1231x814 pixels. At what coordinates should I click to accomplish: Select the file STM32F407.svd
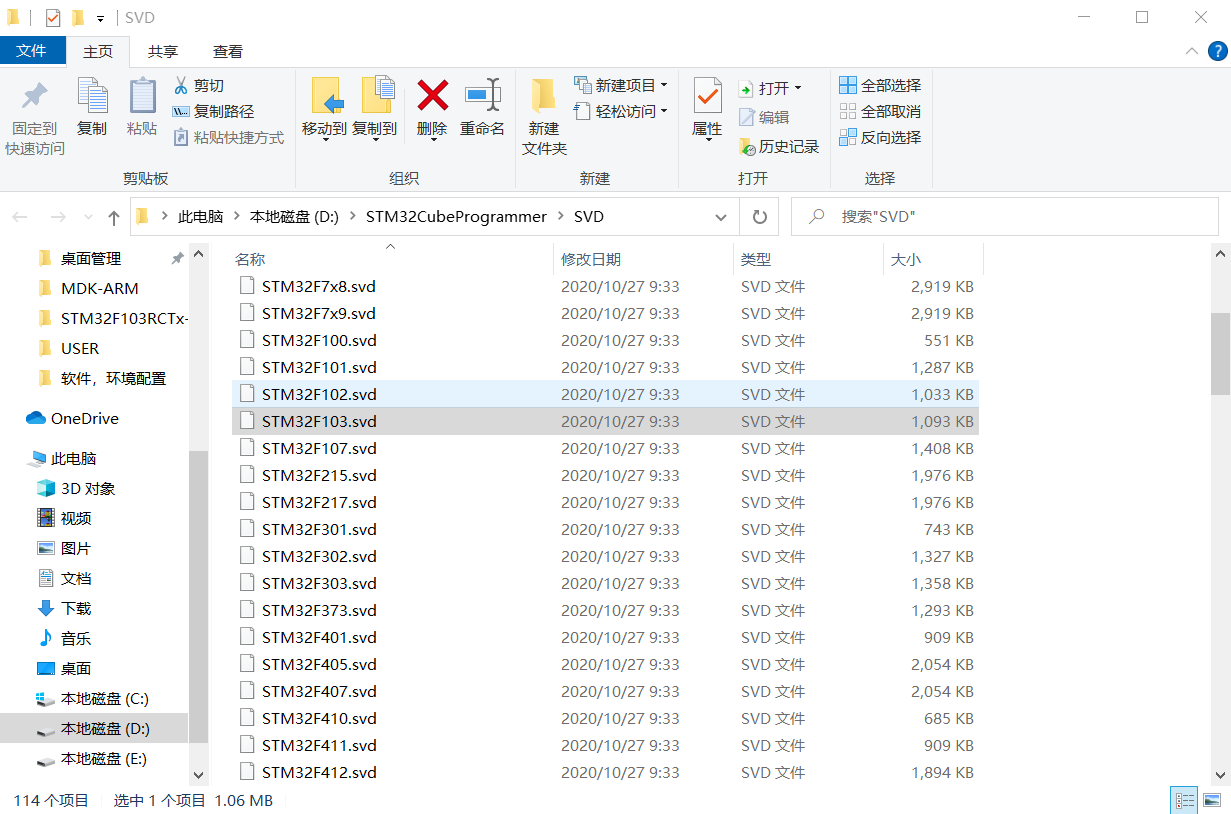[x=605, y=691]
